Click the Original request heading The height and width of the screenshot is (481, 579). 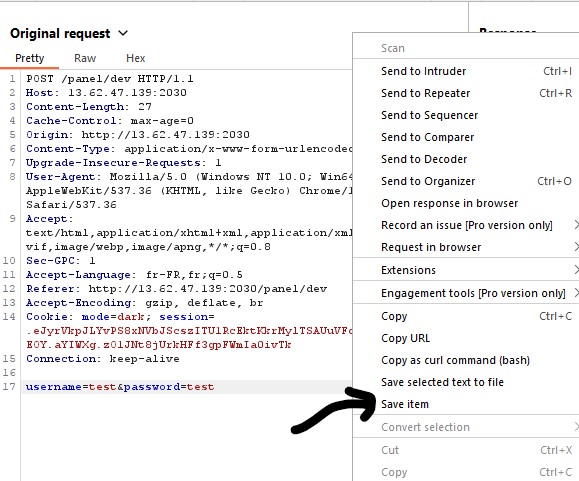click(60, 34)
